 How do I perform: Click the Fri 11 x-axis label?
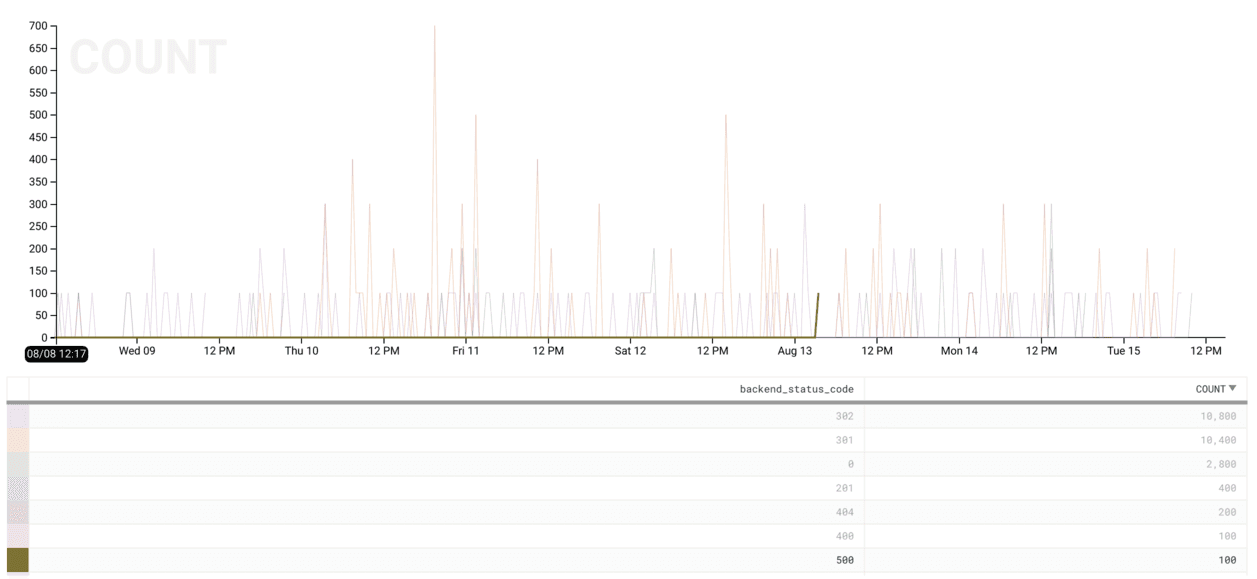pyautogui.click(x=466, y=351)
